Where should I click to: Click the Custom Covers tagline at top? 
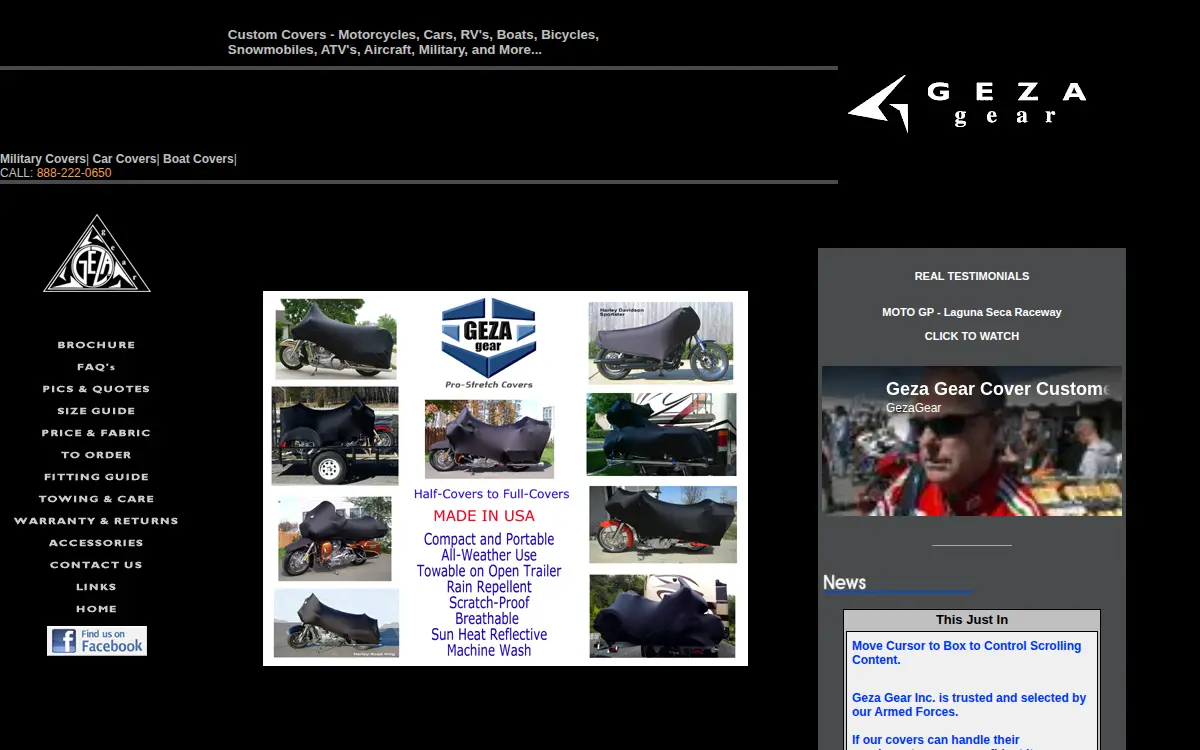coord(413,42)
